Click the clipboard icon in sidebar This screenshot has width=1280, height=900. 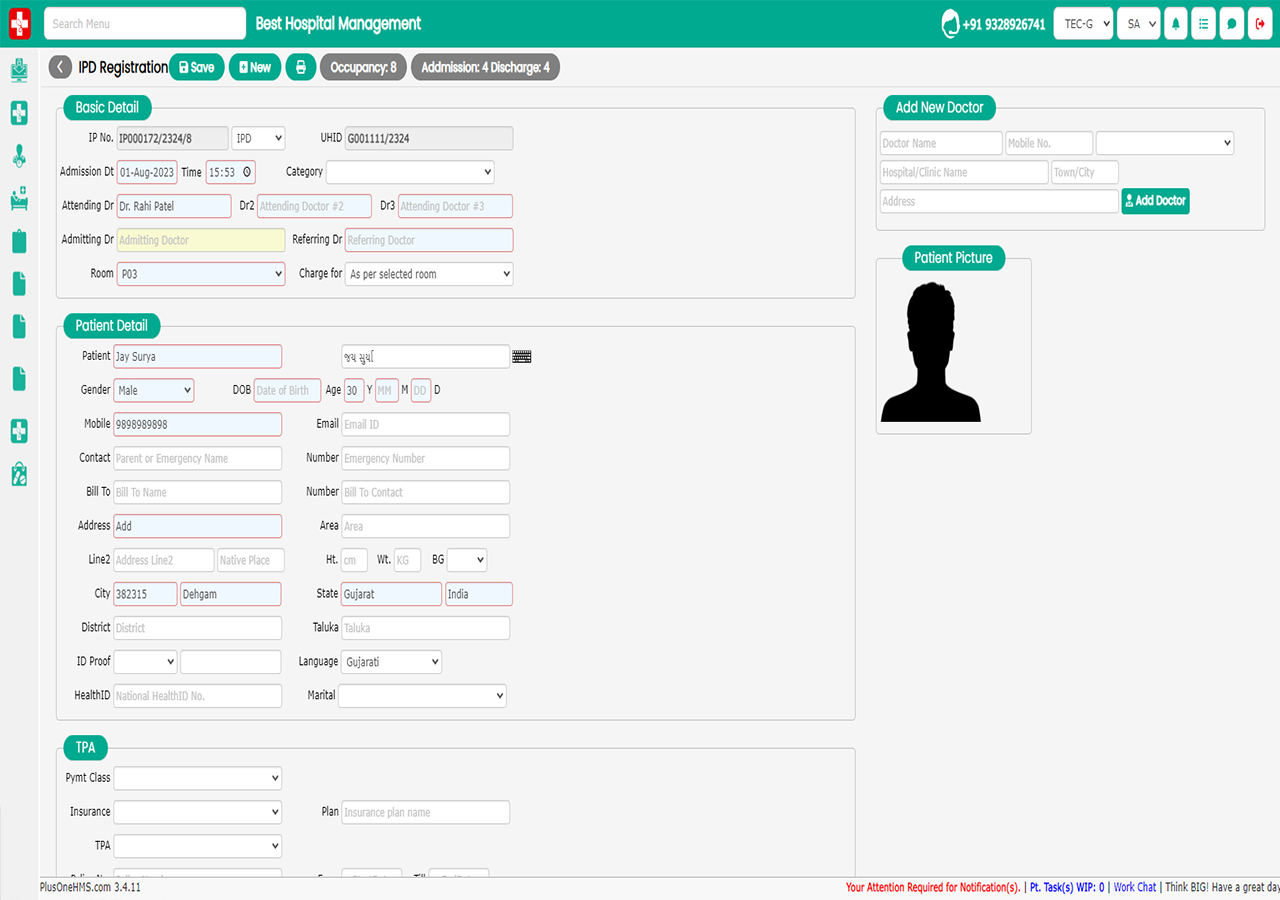19,242
